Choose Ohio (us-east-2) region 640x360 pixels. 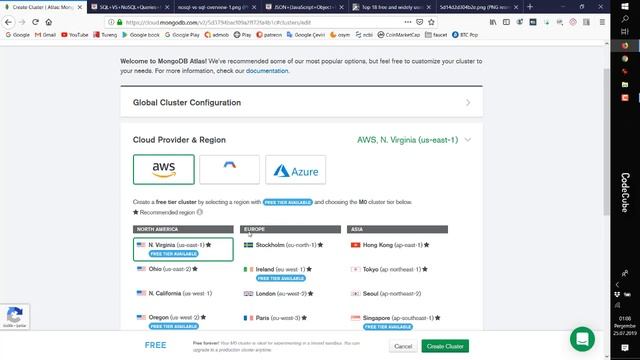tap(173, 269)
